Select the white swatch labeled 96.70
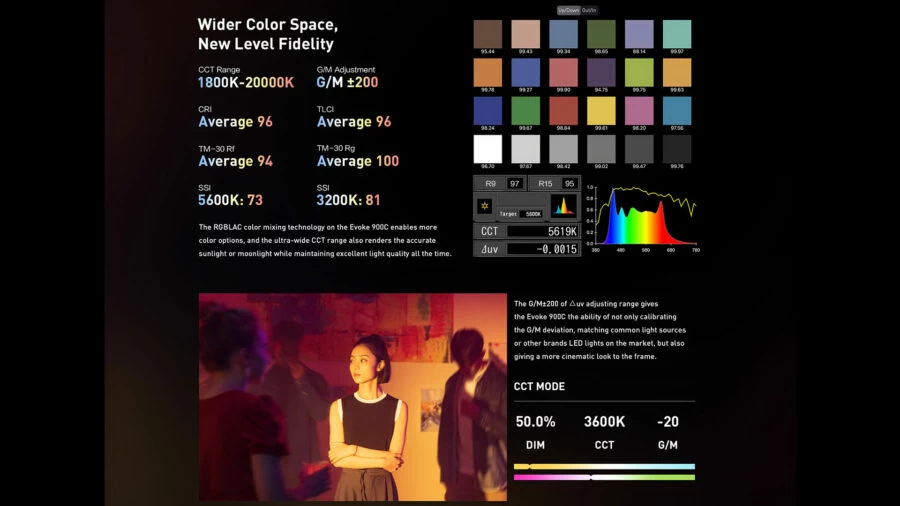The image size is (900, 506). (x=487, y=149)
